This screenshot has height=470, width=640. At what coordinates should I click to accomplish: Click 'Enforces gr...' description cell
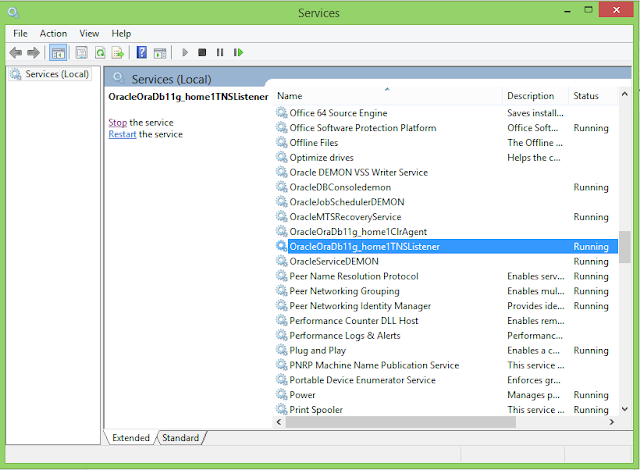click(x=534, y=380)
